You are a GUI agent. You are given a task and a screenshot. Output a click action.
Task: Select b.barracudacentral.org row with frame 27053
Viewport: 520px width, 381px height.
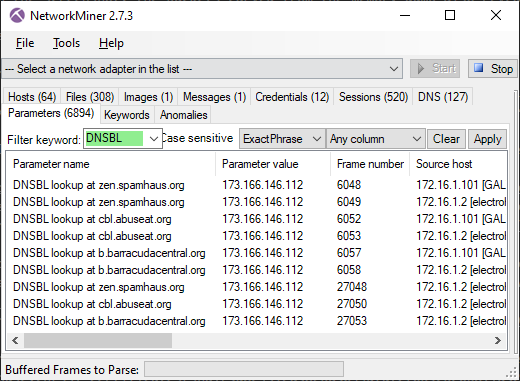pyautogui.click(x=257, y=321)
